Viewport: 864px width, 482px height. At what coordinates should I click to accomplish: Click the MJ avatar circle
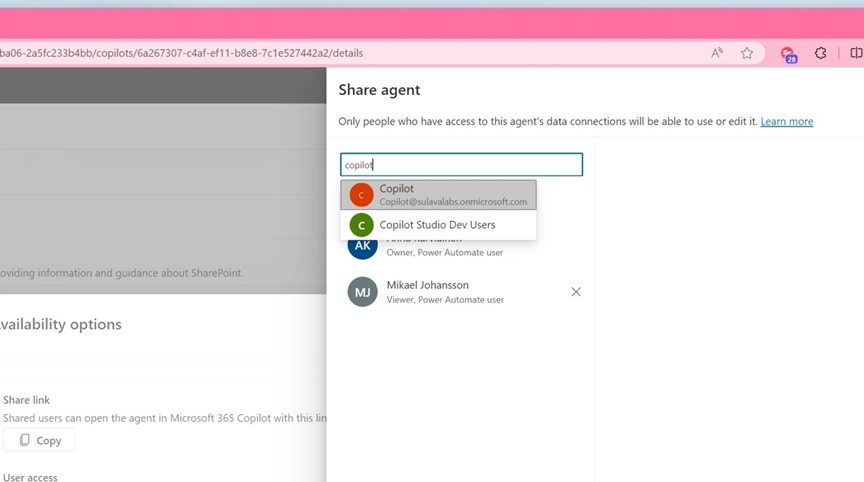tap(362, 292)
